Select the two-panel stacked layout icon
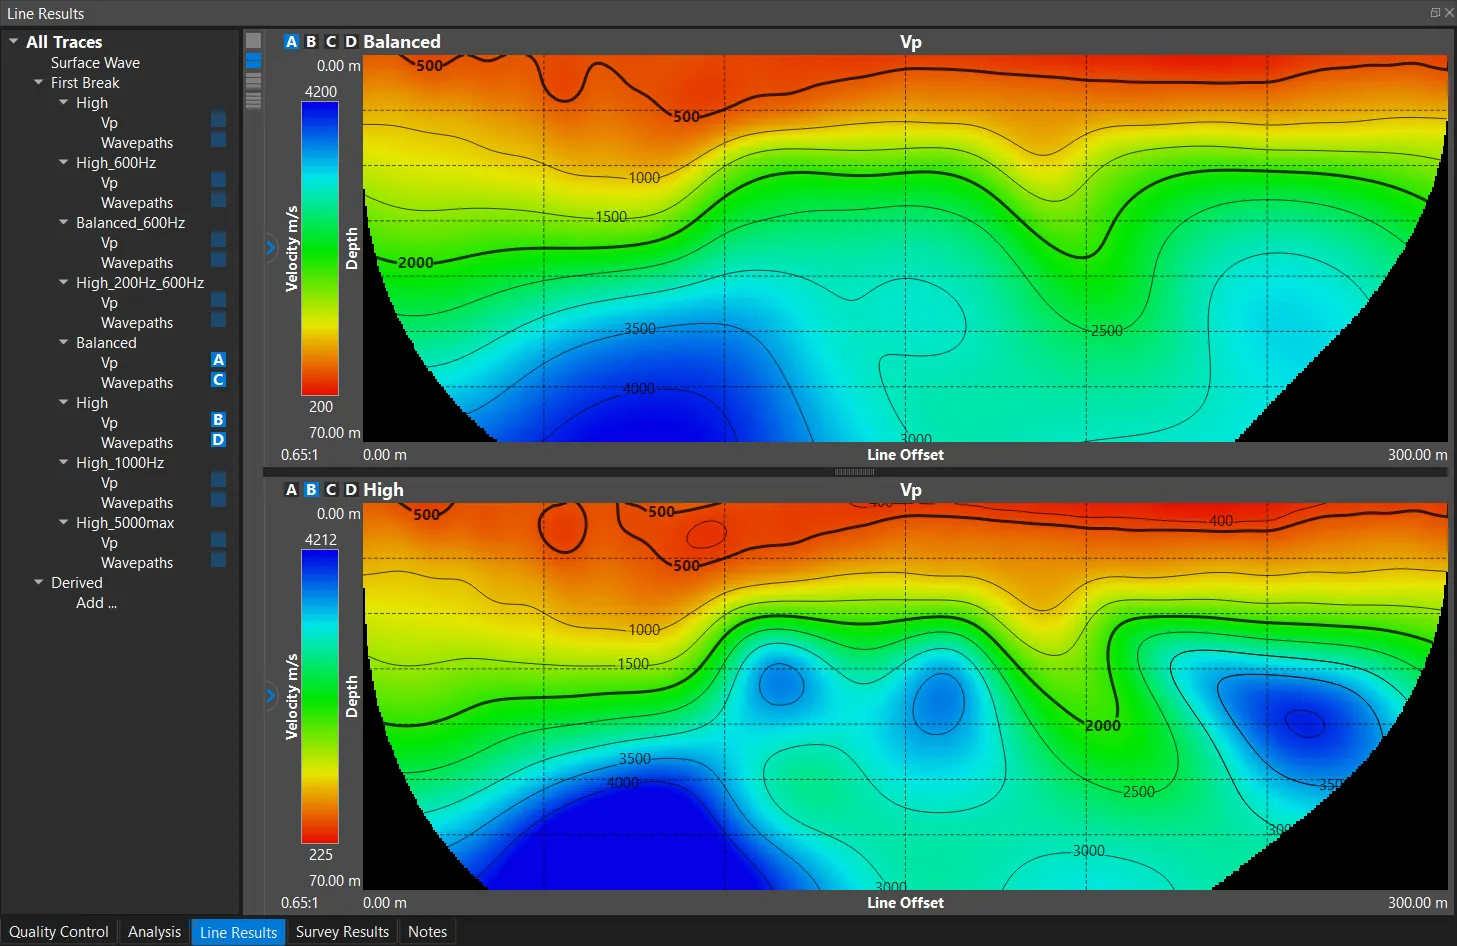Screen dimensions: 1457x946 coord(253,60)
